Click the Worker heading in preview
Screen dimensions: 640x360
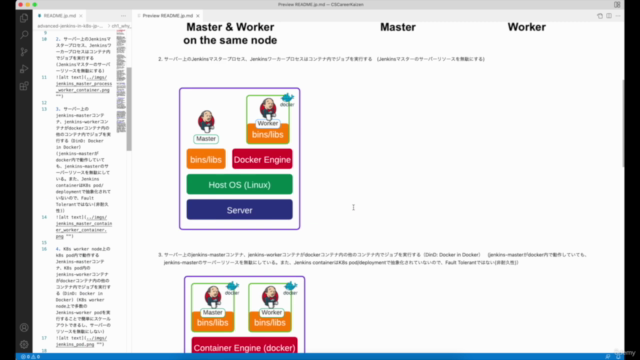pyautogui.click(x=527, y=27)
